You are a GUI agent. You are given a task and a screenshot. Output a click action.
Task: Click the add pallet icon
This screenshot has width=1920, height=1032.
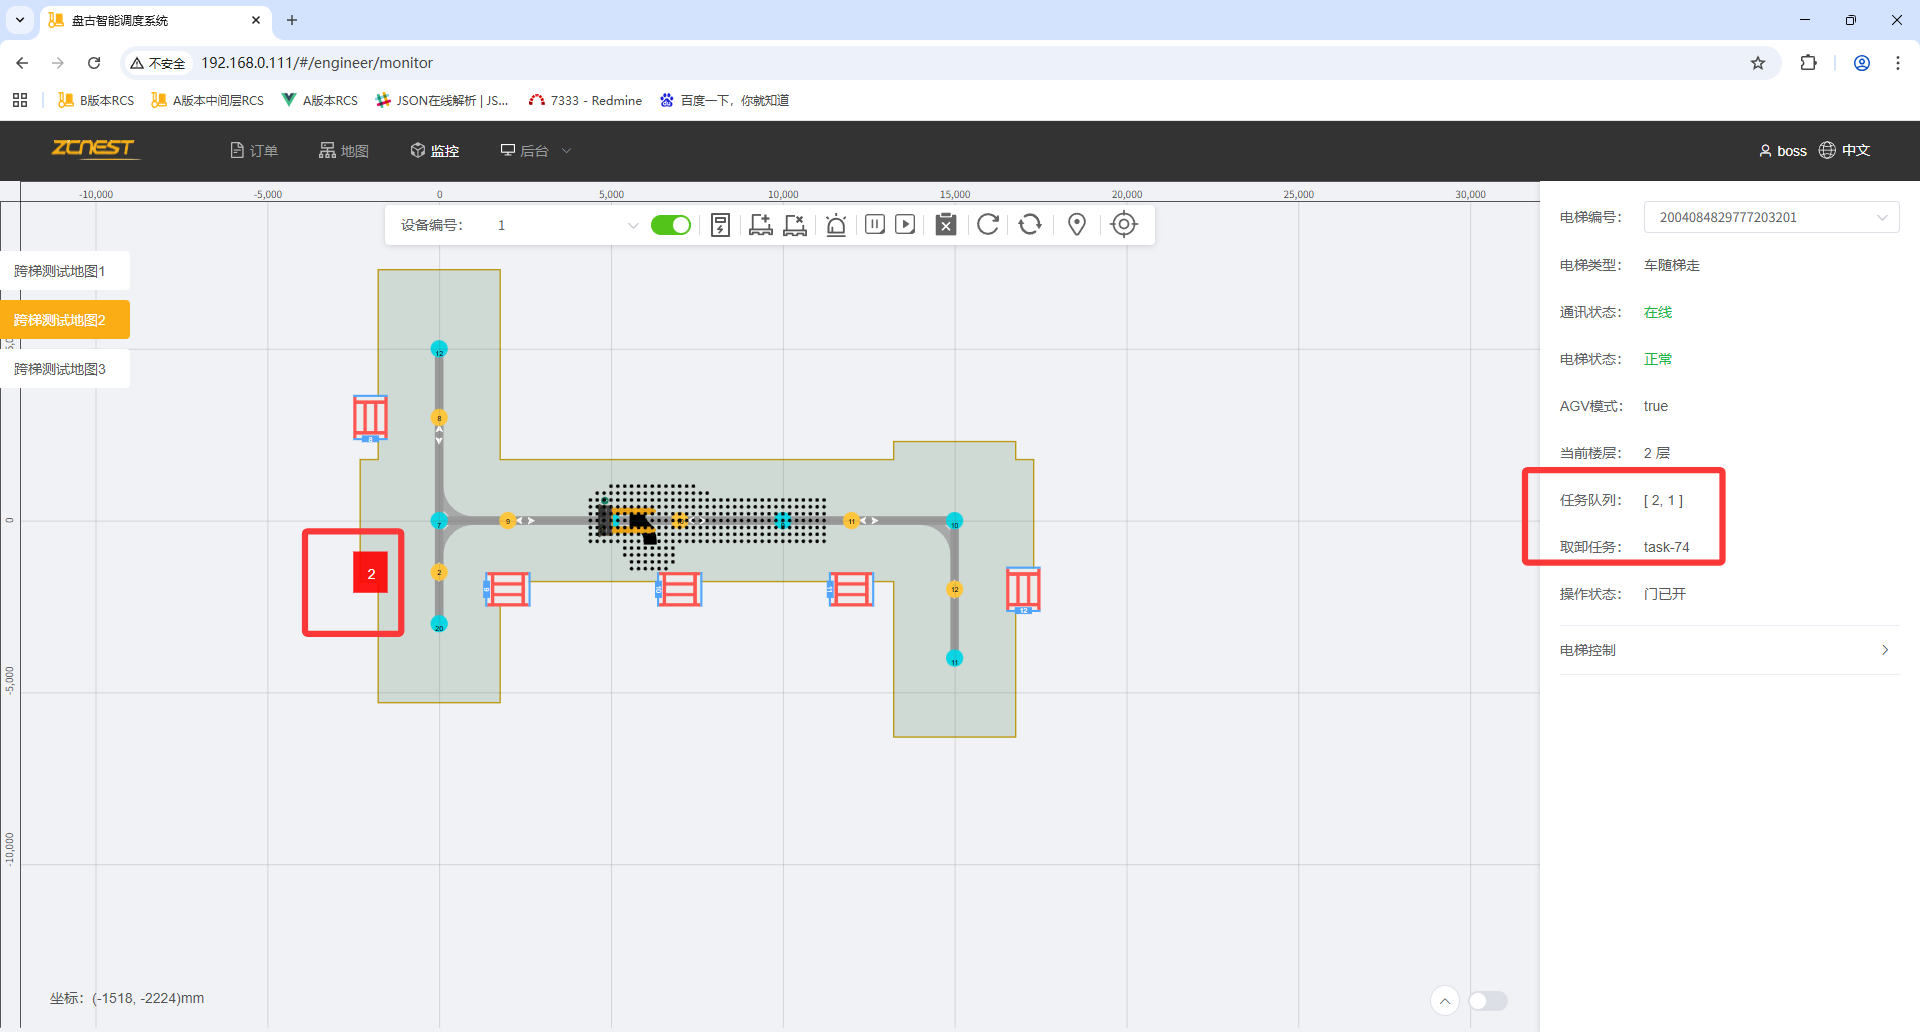coord(761,225)
